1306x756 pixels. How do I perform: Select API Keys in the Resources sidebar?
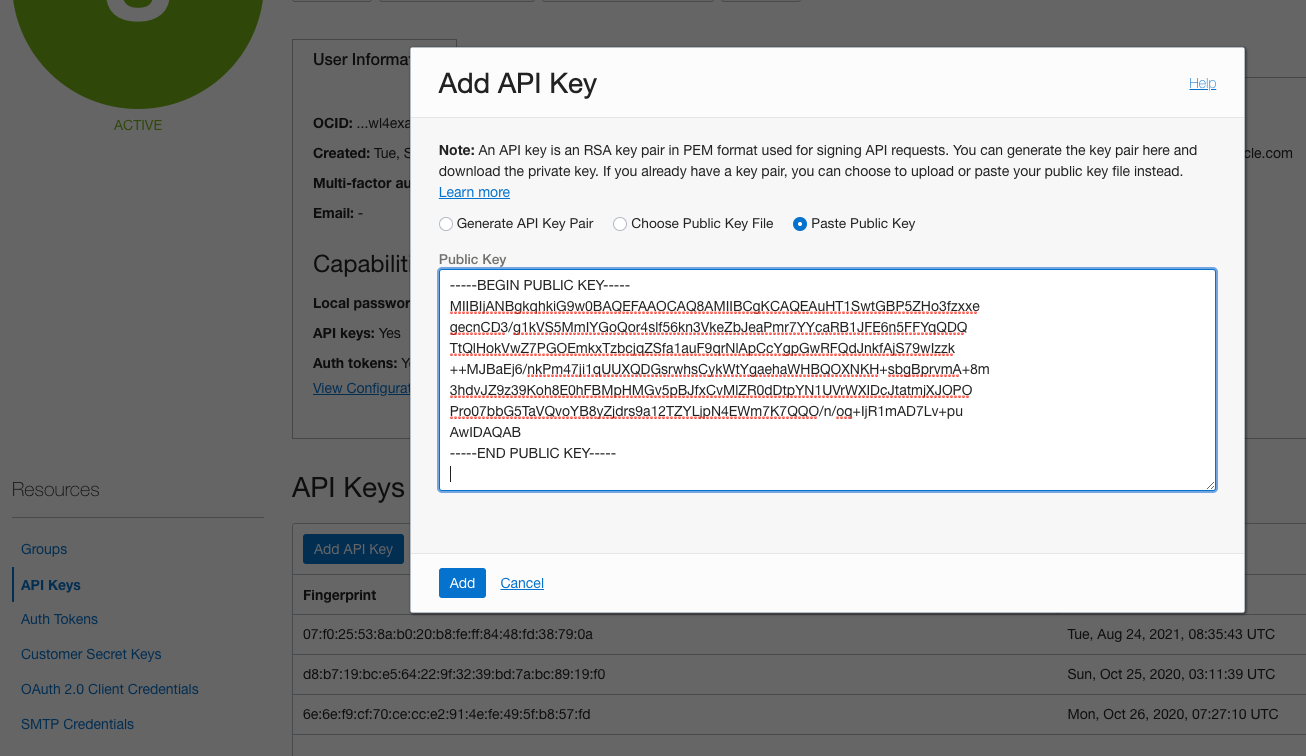(x=52, y=584)
